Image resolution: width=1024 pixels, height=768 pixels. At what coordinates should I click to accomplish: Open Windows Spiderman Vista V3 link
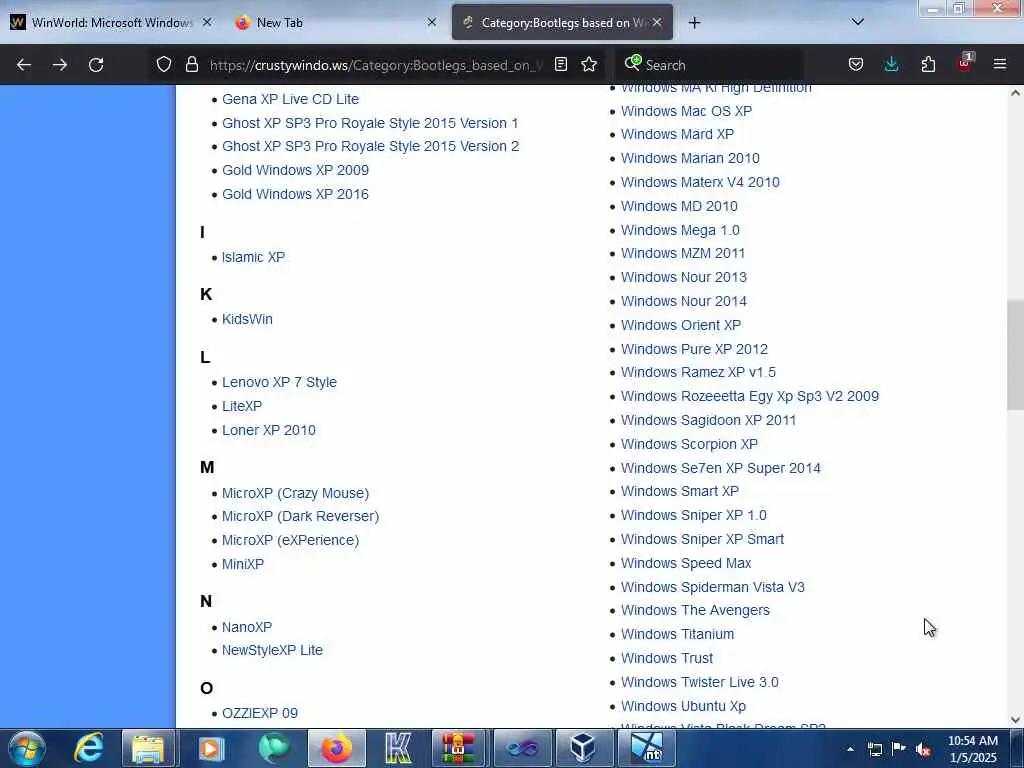(x=712, y=587)
